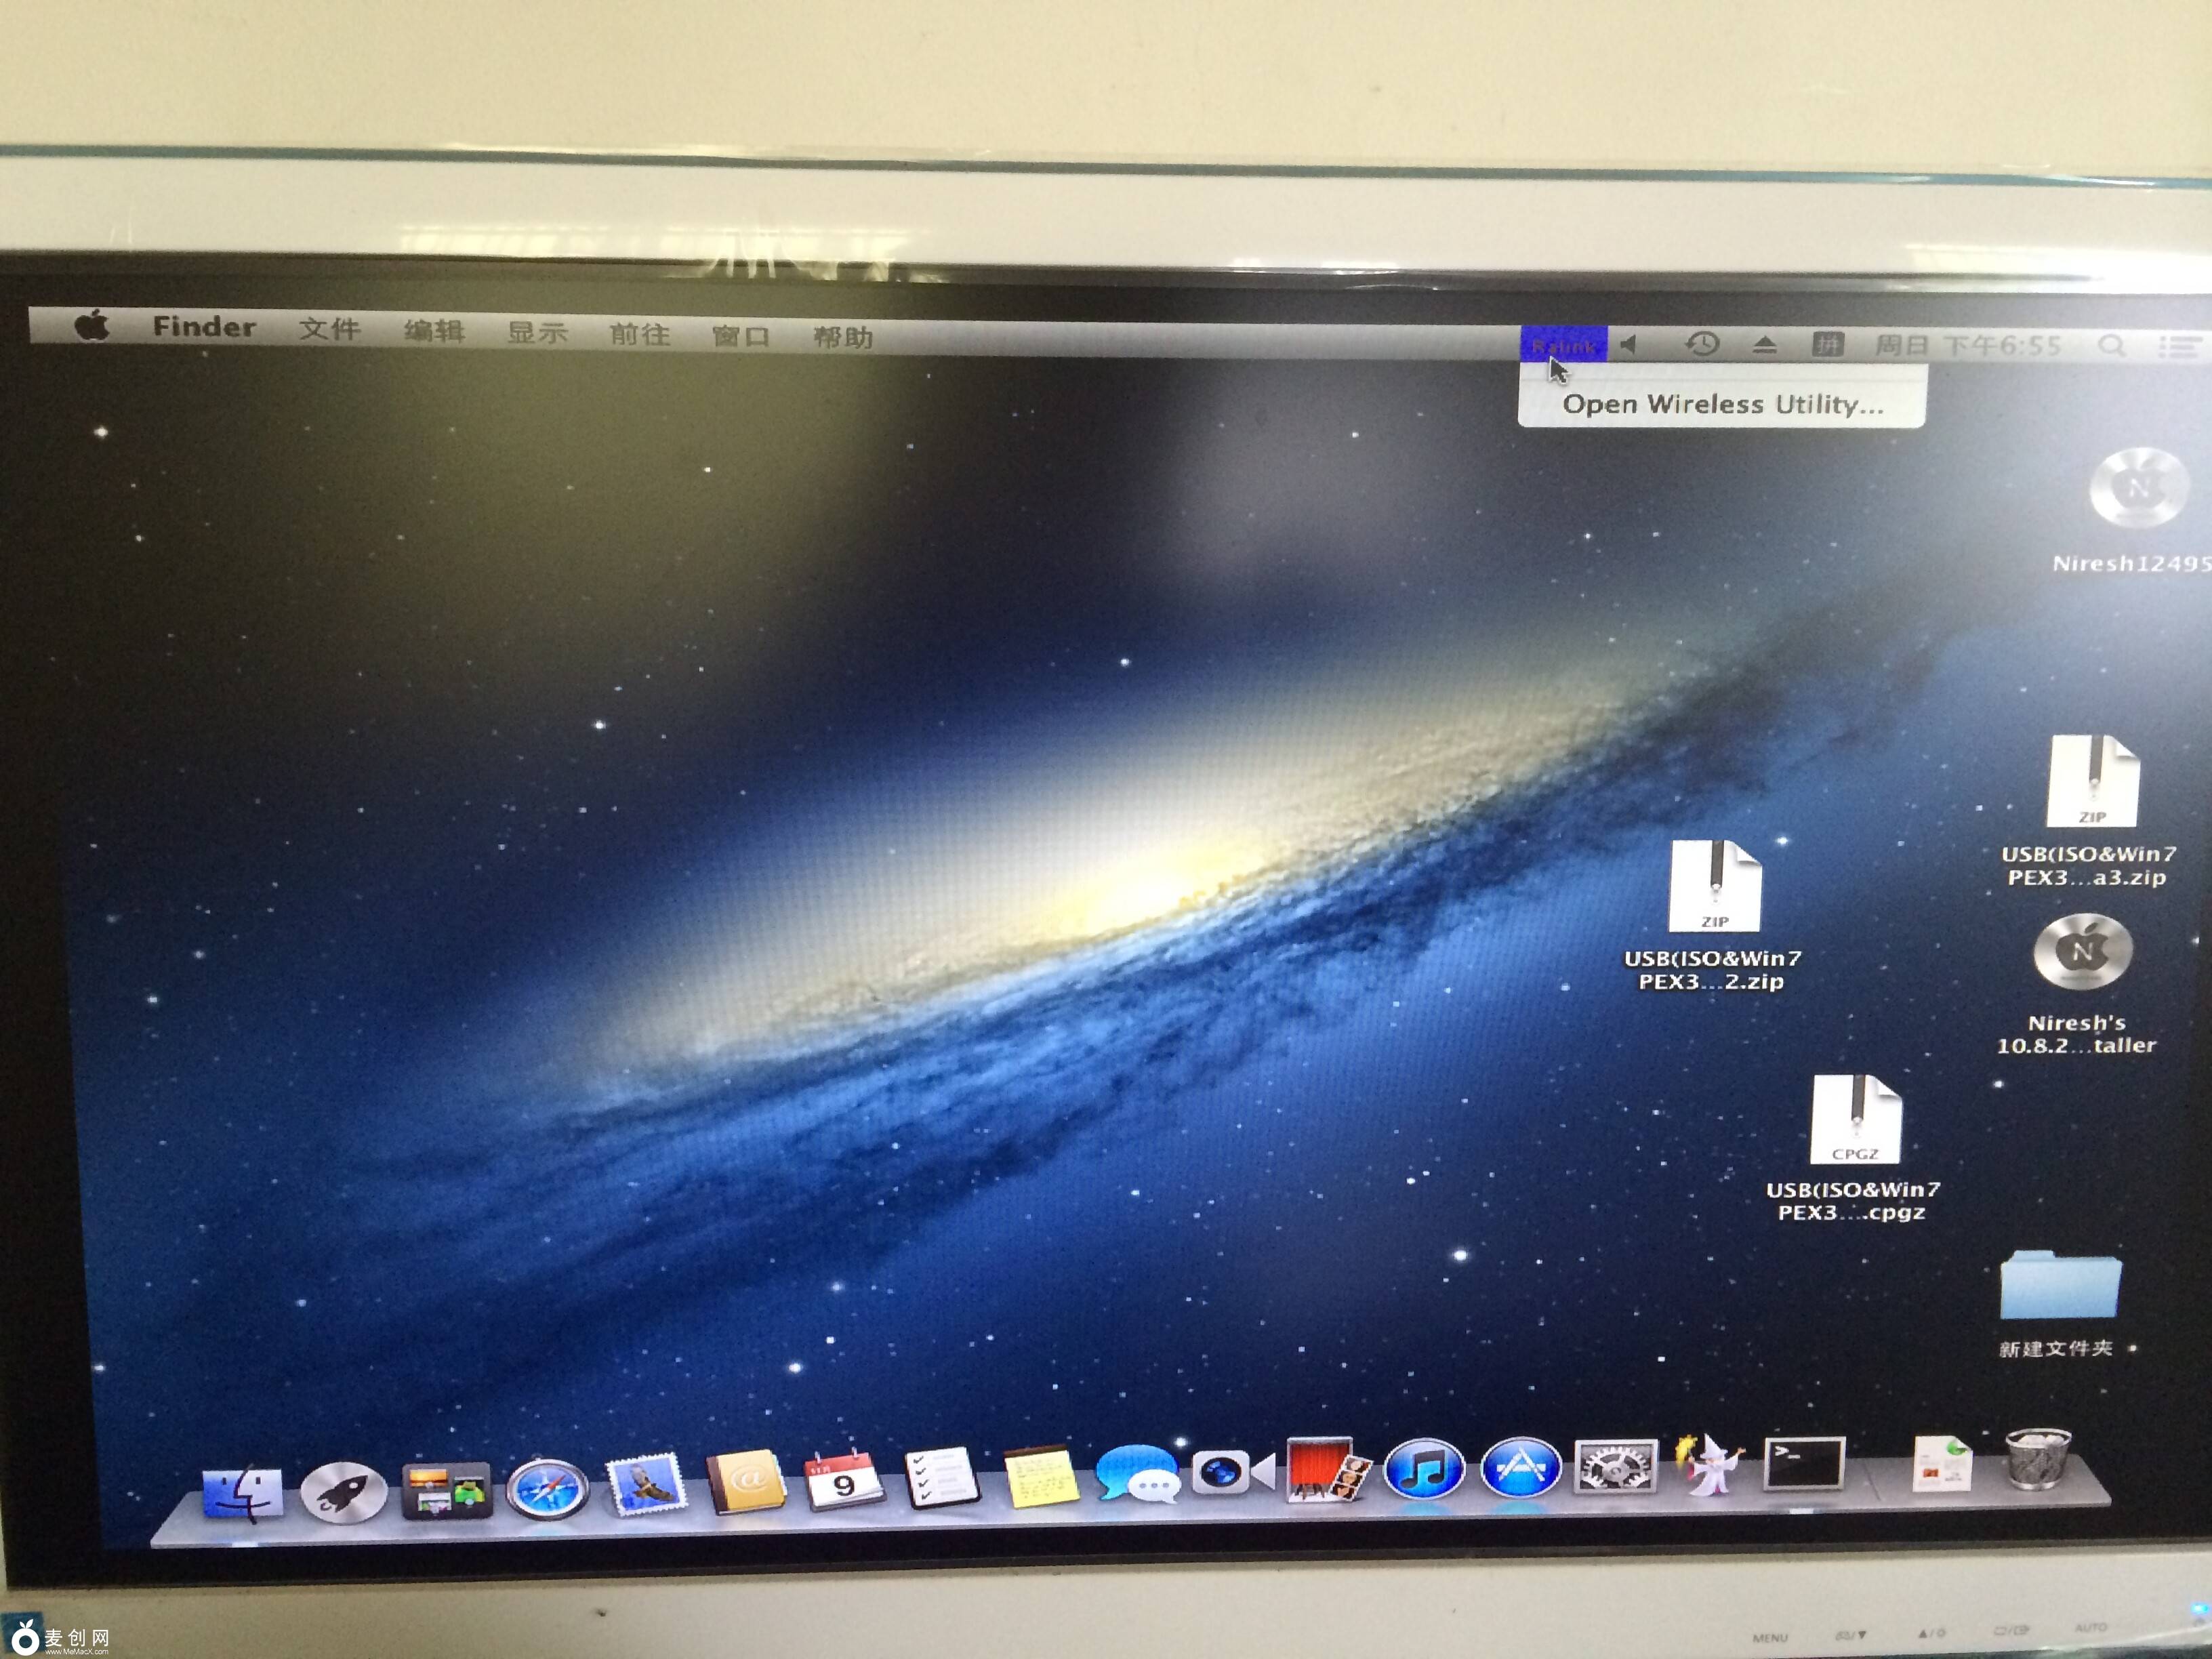The image size is (2212, 1659).
Task: Open the Eject menu in the menu bar
Action: 1765,343
